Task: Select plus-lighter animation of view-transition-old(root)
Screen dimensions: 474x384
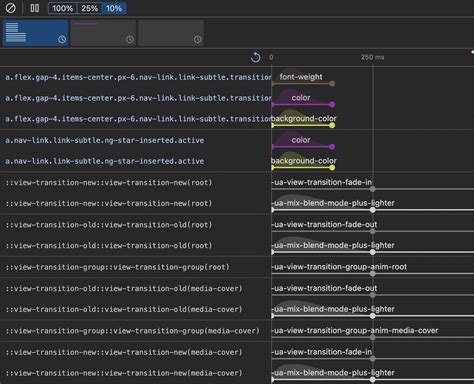Action: [x=333, y=245]
